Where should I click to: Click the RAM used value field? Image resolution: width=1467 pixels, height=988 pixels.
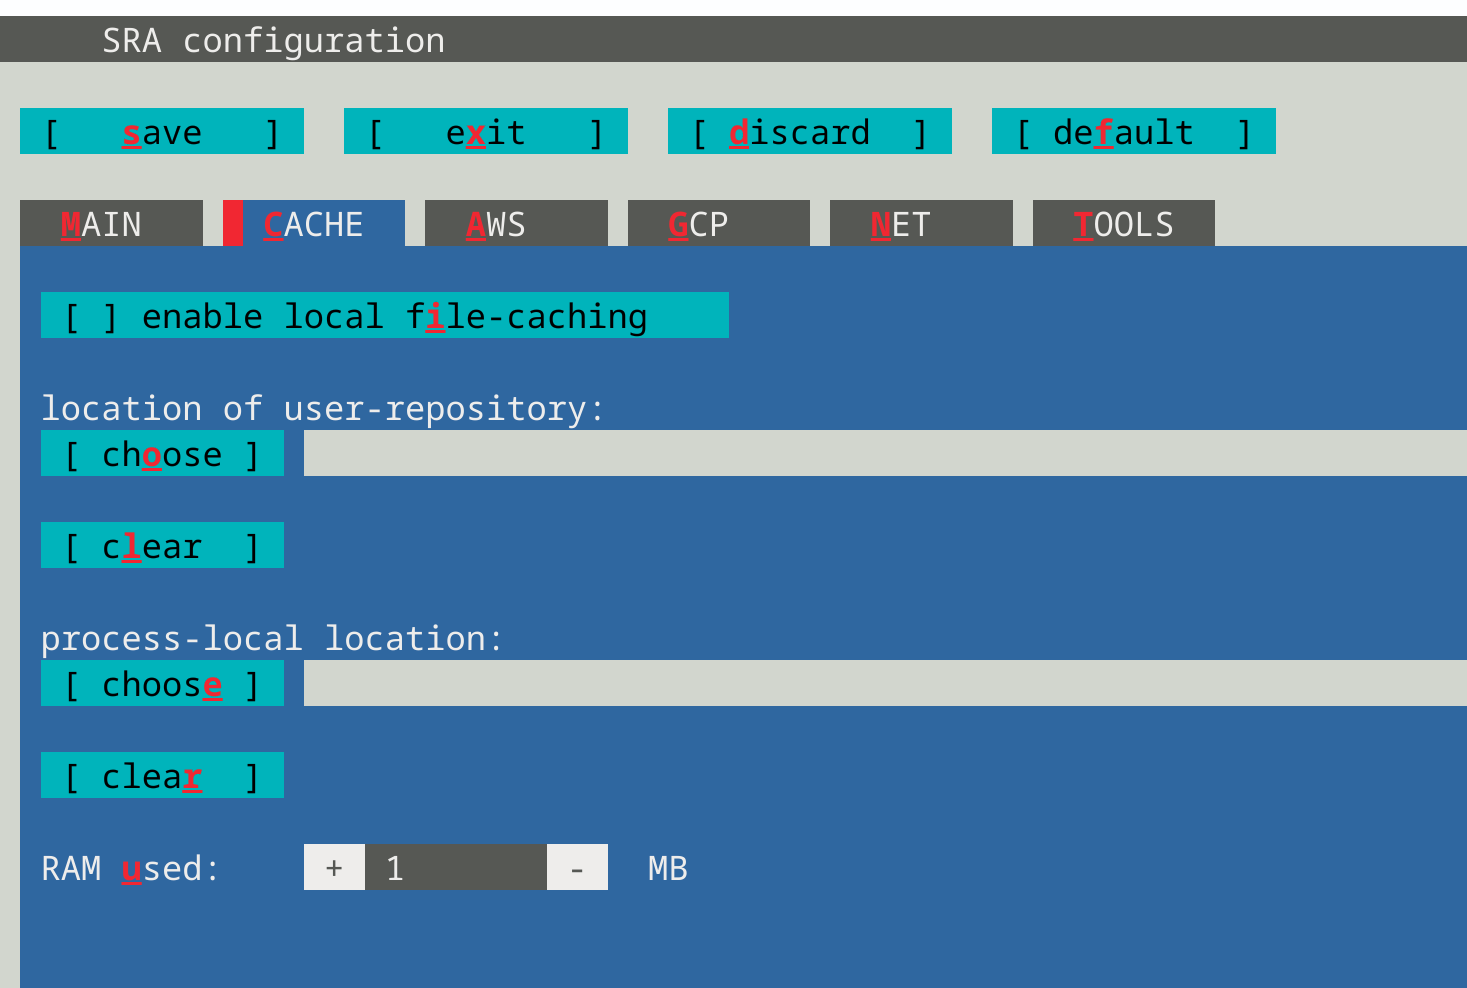(455, 867)
